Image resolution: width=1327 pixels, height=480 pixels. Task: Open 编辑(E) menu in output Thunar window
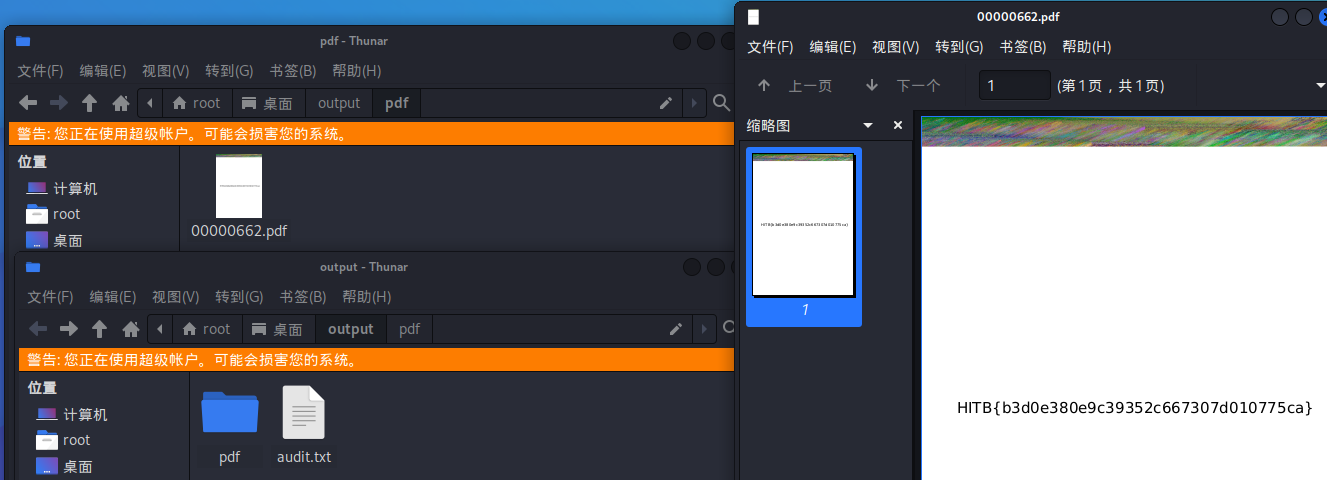pos(113,297)
